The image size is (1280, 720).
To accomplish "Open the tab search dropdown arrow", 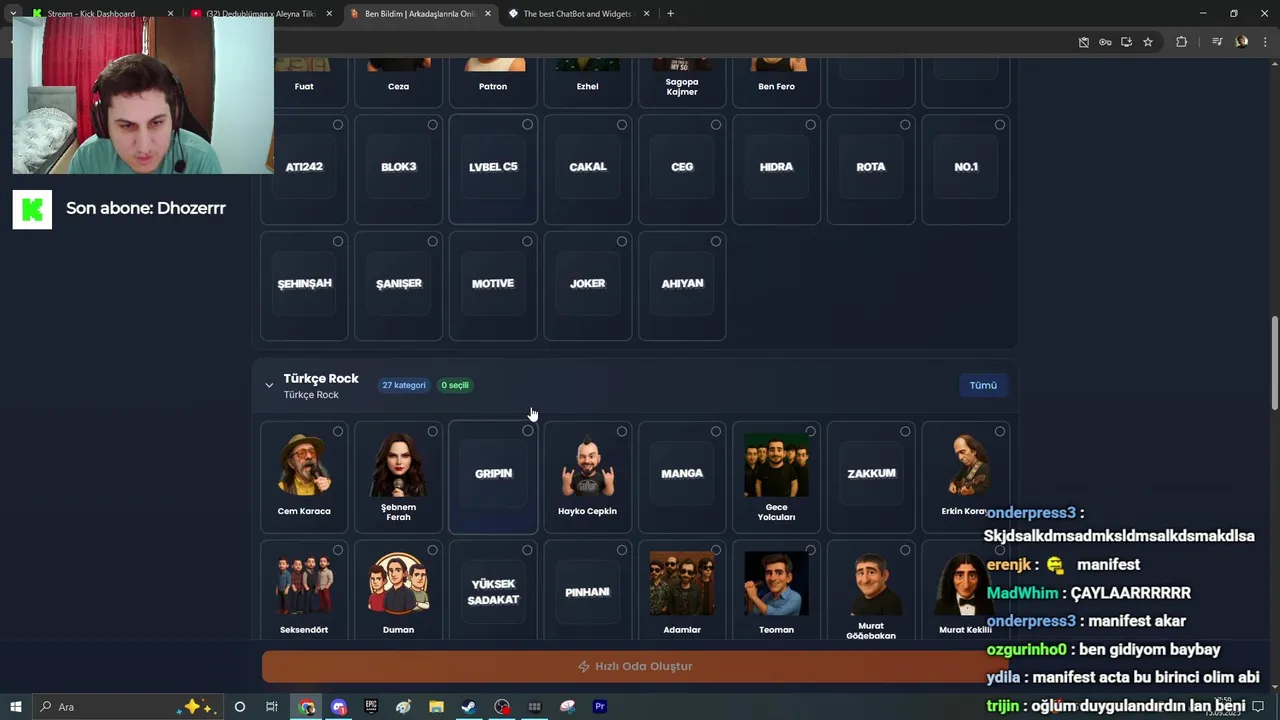I will coord(13,14).
